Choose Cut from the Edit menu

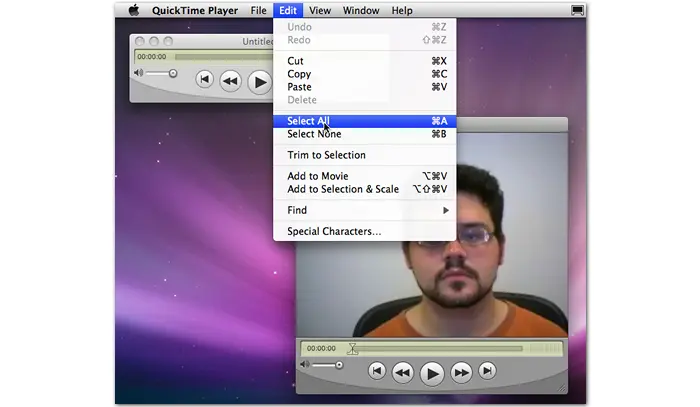pyautogui.click(x=365, y=61)
